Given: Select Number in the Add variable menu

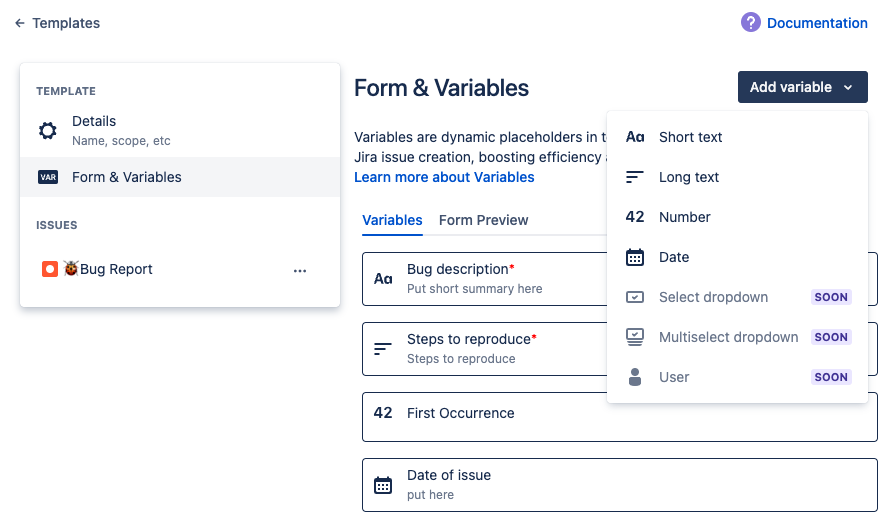Looking at the screenshot, I should pos(684,217).
